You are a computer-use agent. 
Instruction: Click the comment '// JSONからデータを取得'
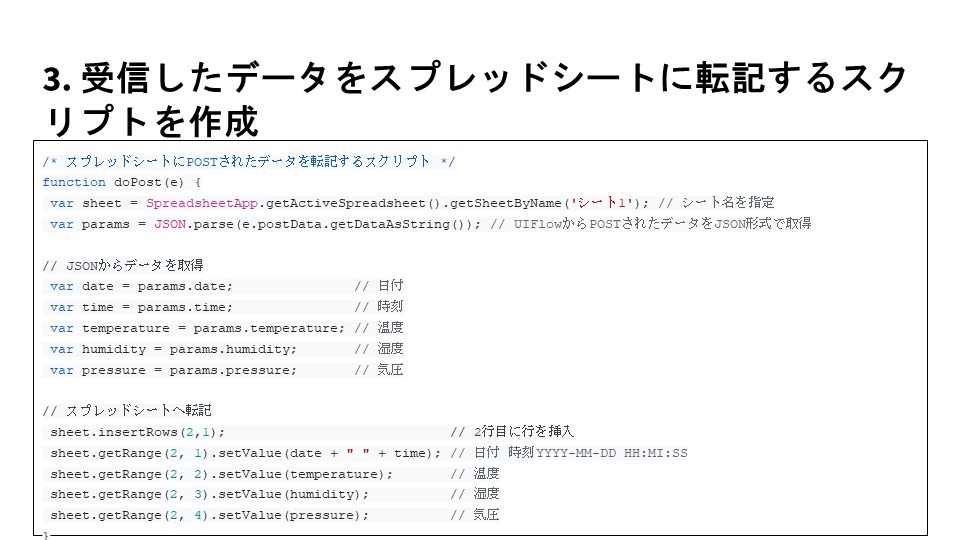(x=123, y=265)
